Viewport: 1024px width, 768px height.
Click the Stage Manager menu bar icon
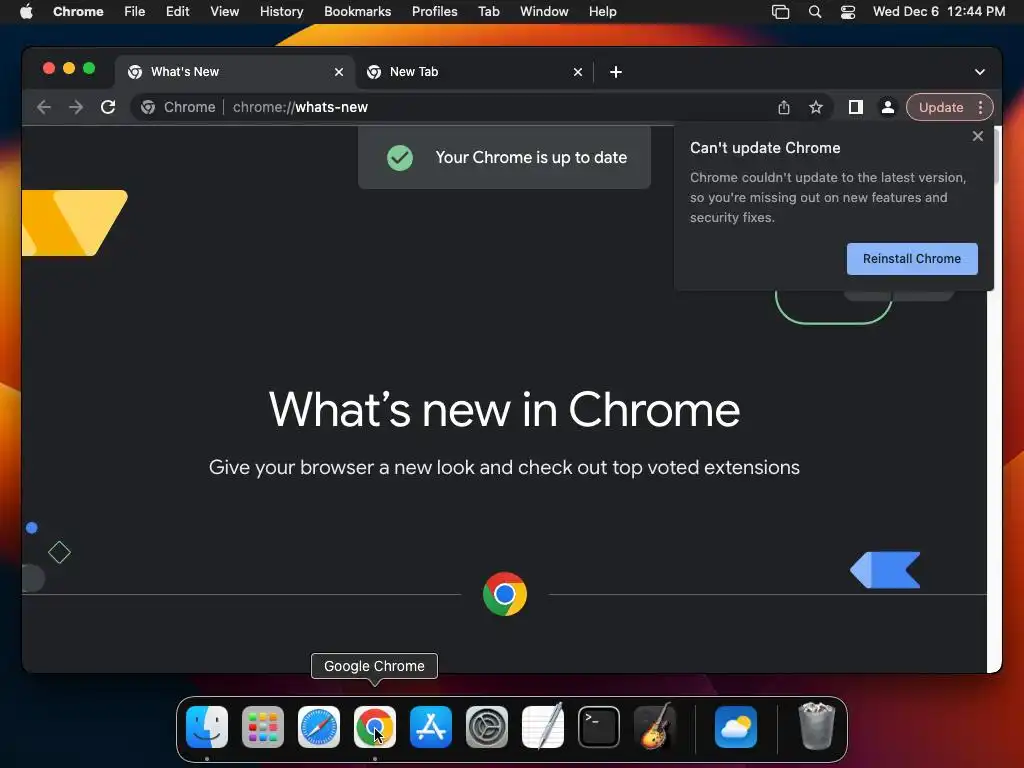780,12
